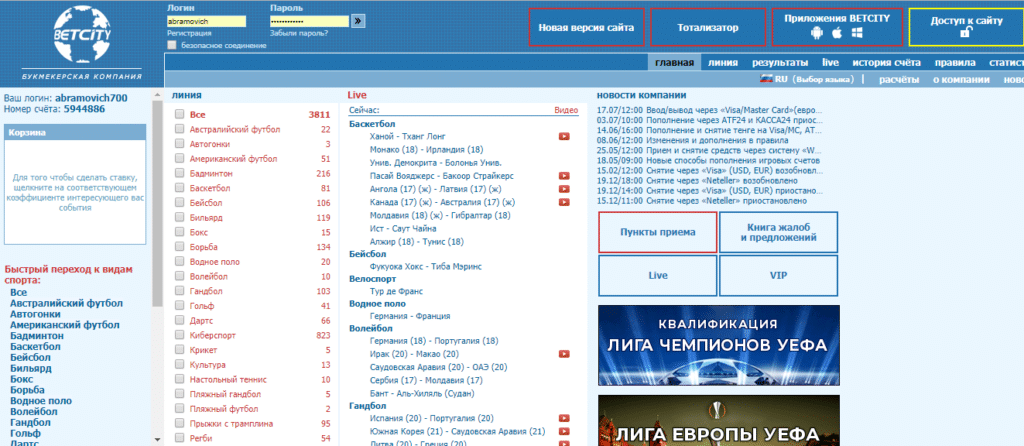The height and width of the screenshot is (446, 1024).
Task: Focus the Логин input field
Action: 206,21
